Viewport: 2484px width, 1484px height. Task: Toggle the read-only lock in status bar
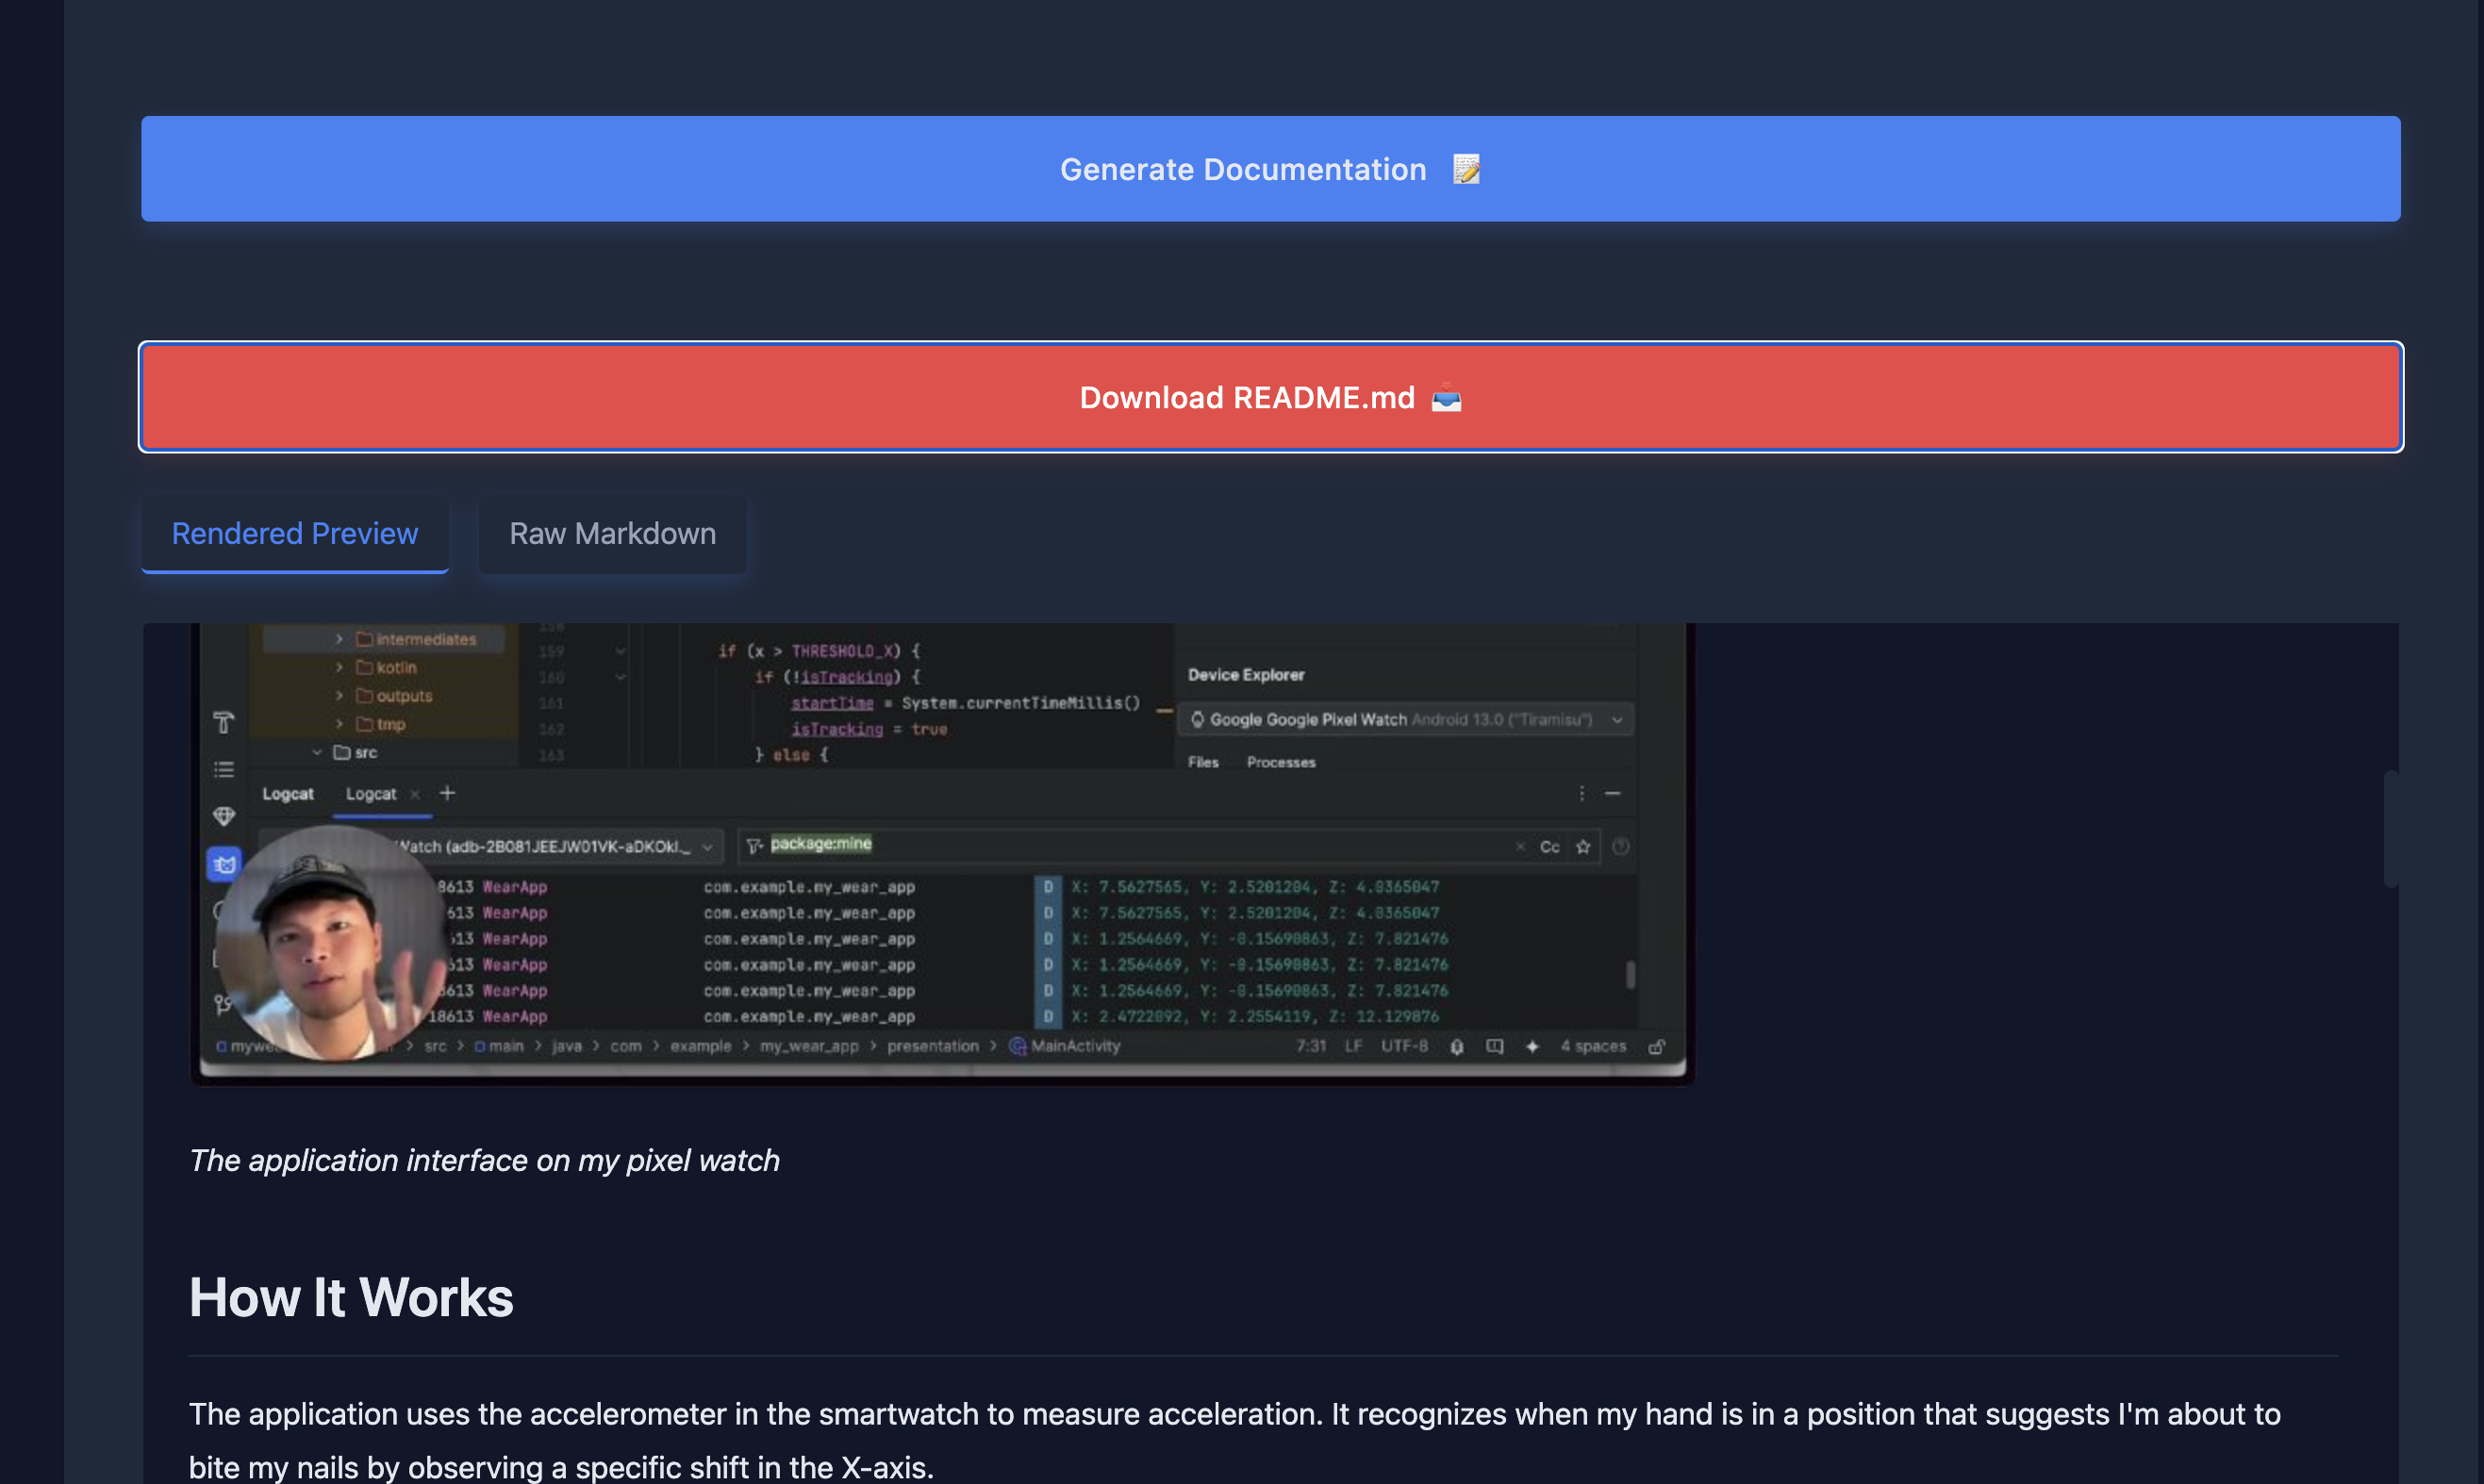[1656, 1046]
